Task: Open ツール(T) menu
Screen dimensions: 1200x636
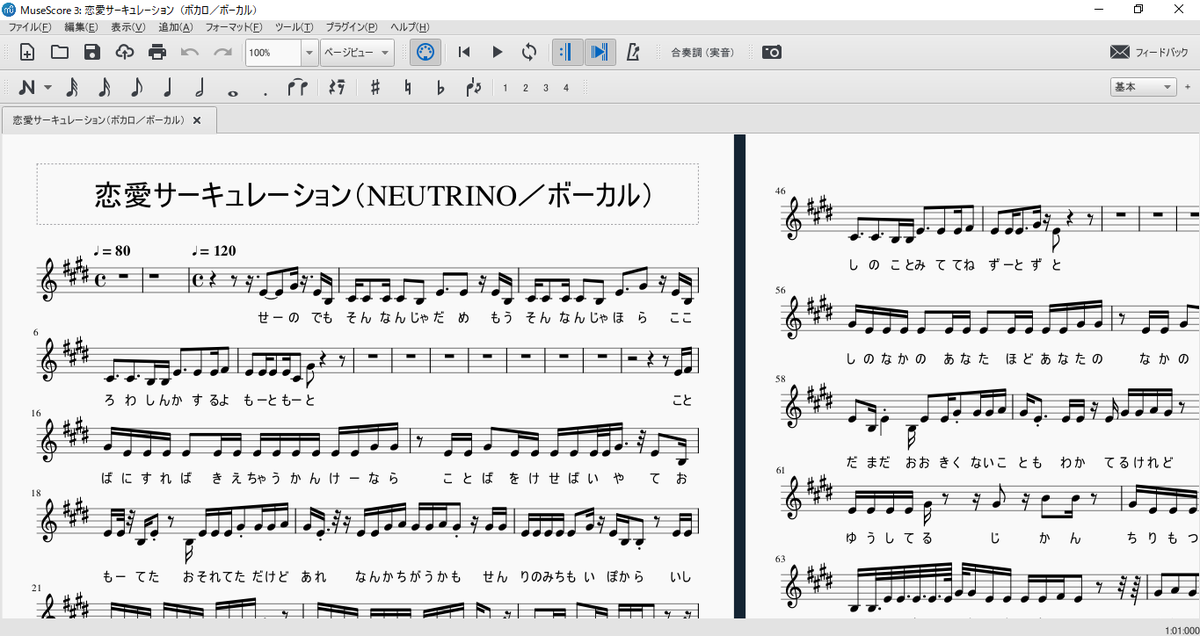Action: [x=294, y=27]
